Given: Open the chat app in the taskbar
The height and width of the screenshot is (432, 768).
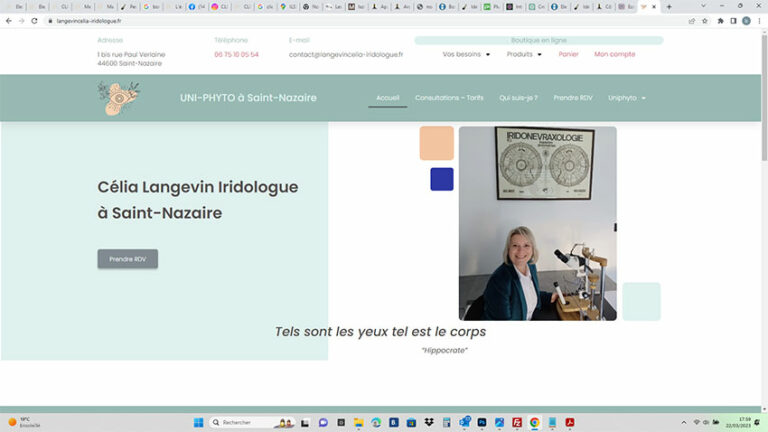Looking at the screenshot, I should (x=323, y=422).
